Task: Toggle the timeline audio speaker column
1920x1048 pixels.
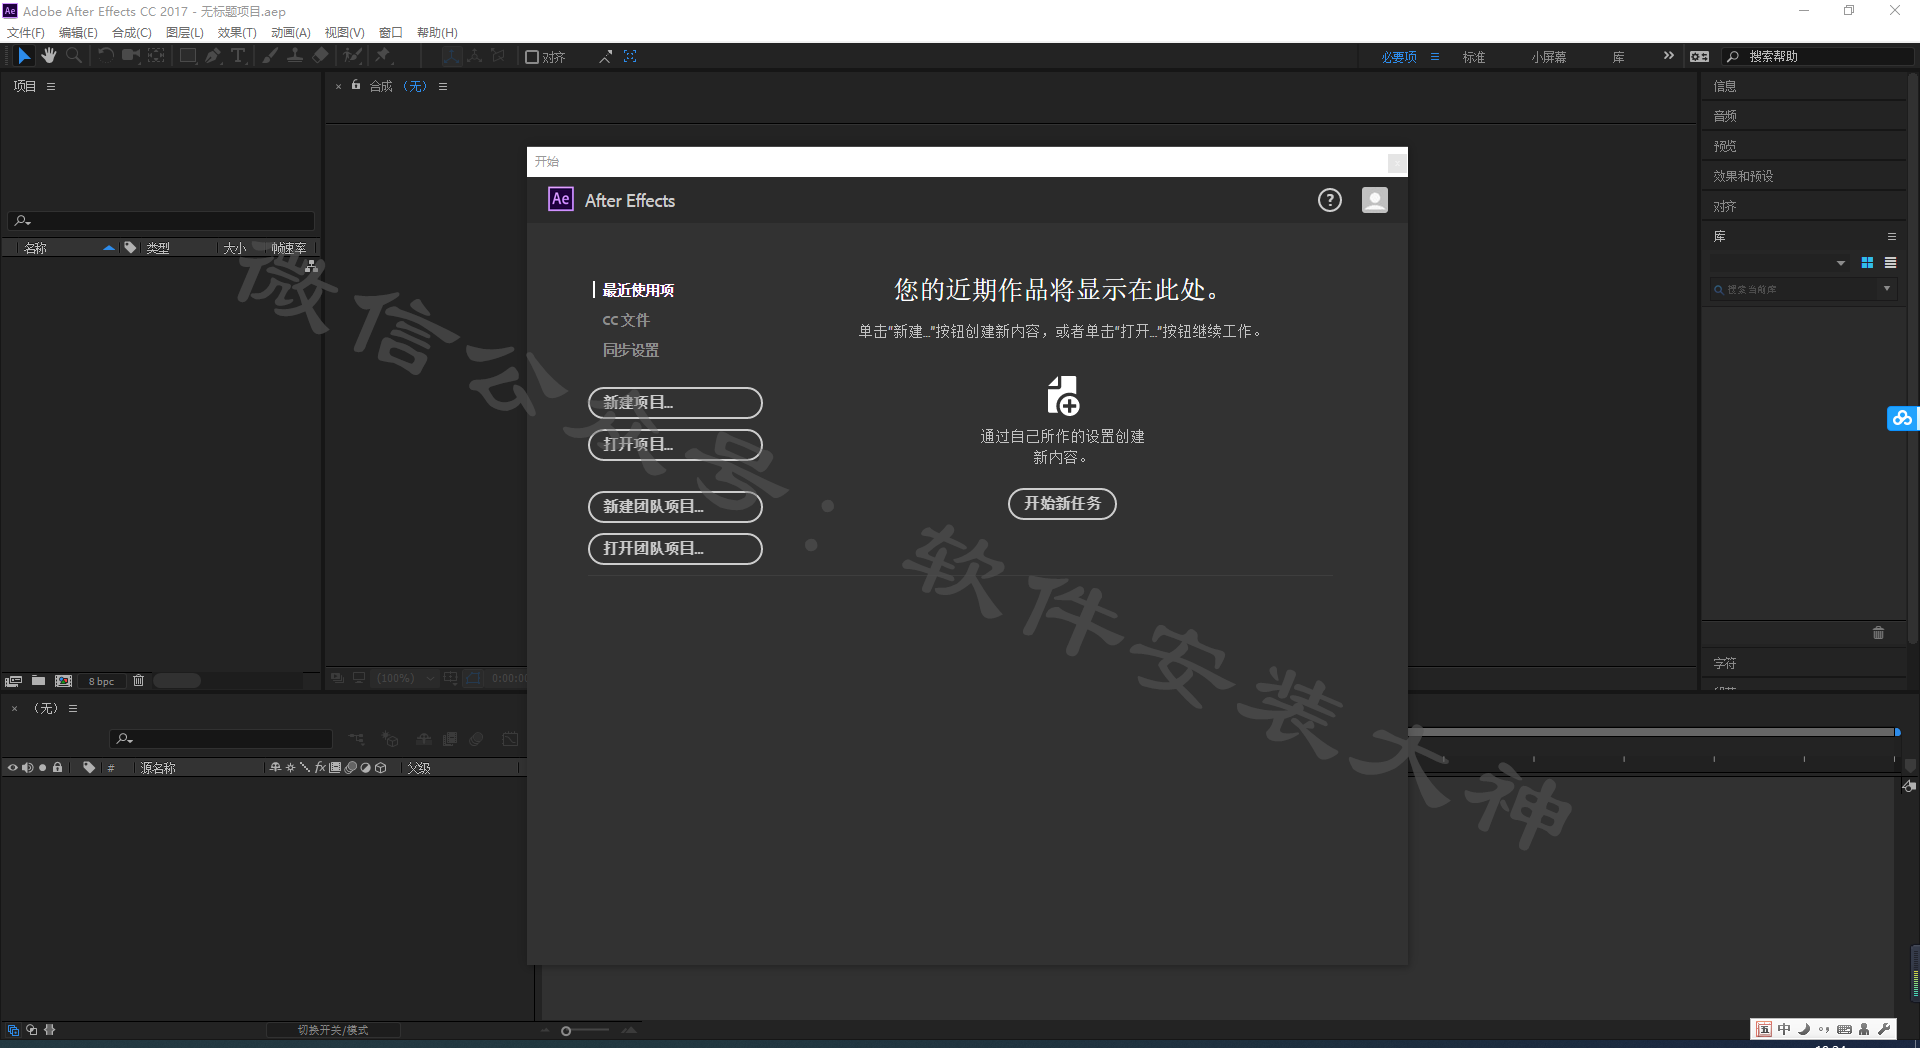Action: click(28, 768)
